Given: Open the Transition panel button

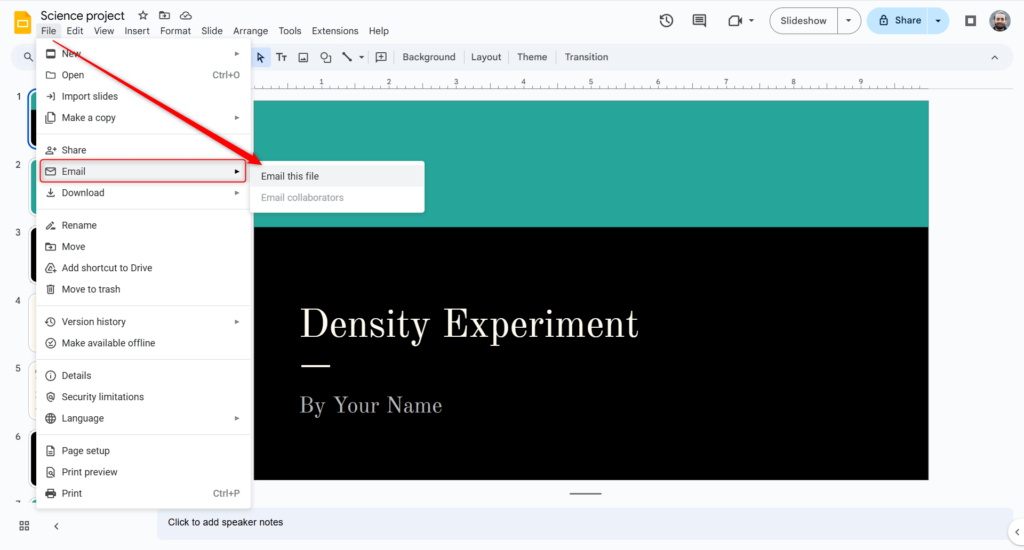Looking at the screenshot, I should tap(586, 57).
